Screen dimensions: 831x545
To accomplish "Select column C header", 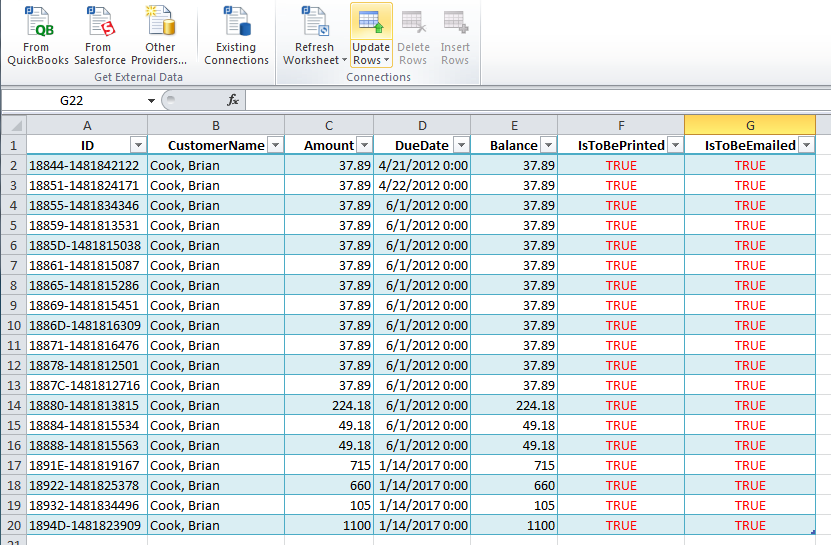I will (329, 125).
